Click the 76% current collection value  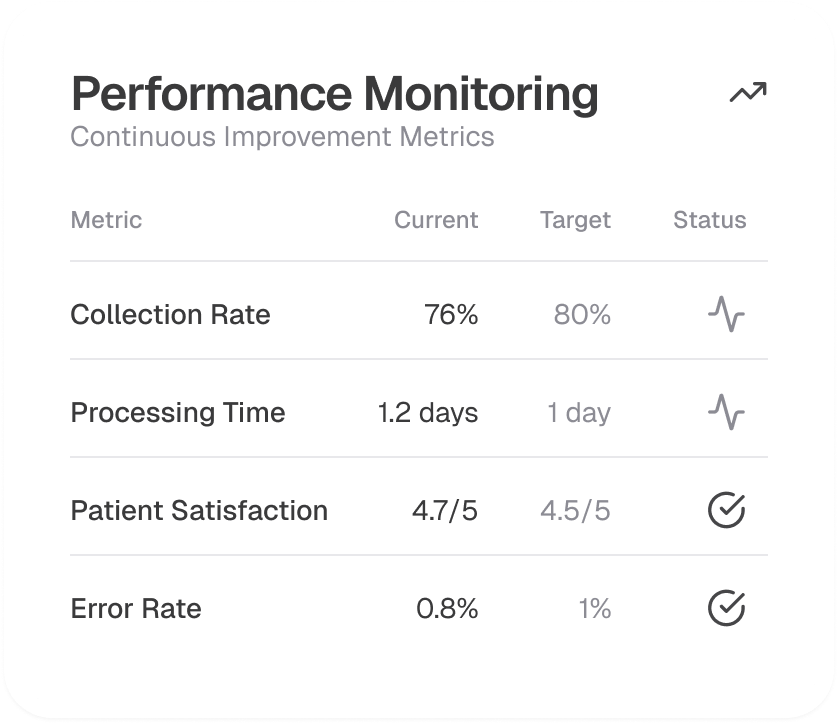pyautogui.click(x=451, y=315)
